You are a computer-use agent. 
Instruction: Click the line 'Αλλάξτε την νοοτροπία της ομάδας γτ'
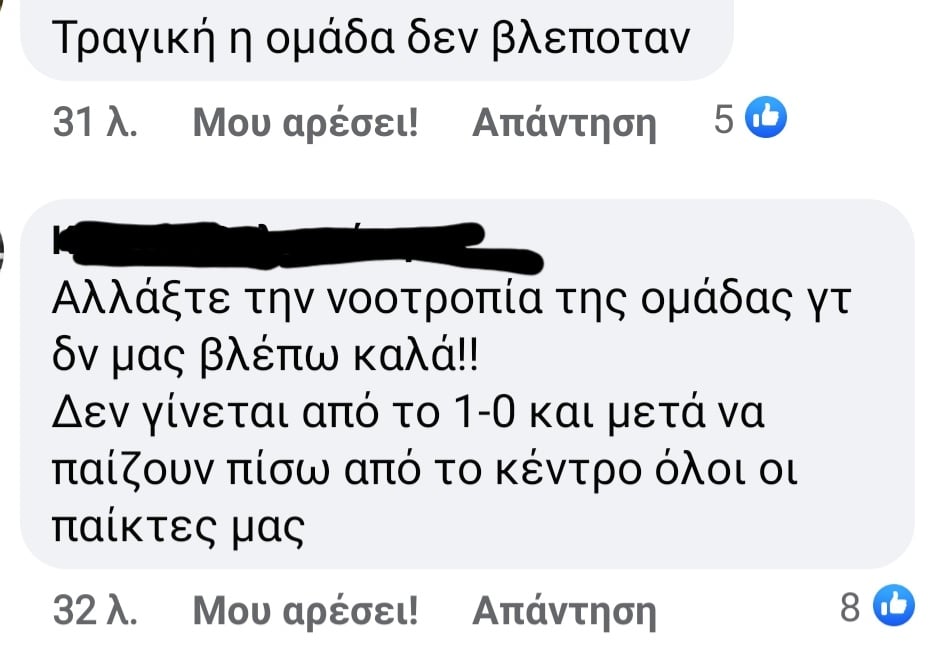pyautogui.click(x=451, y=301)
